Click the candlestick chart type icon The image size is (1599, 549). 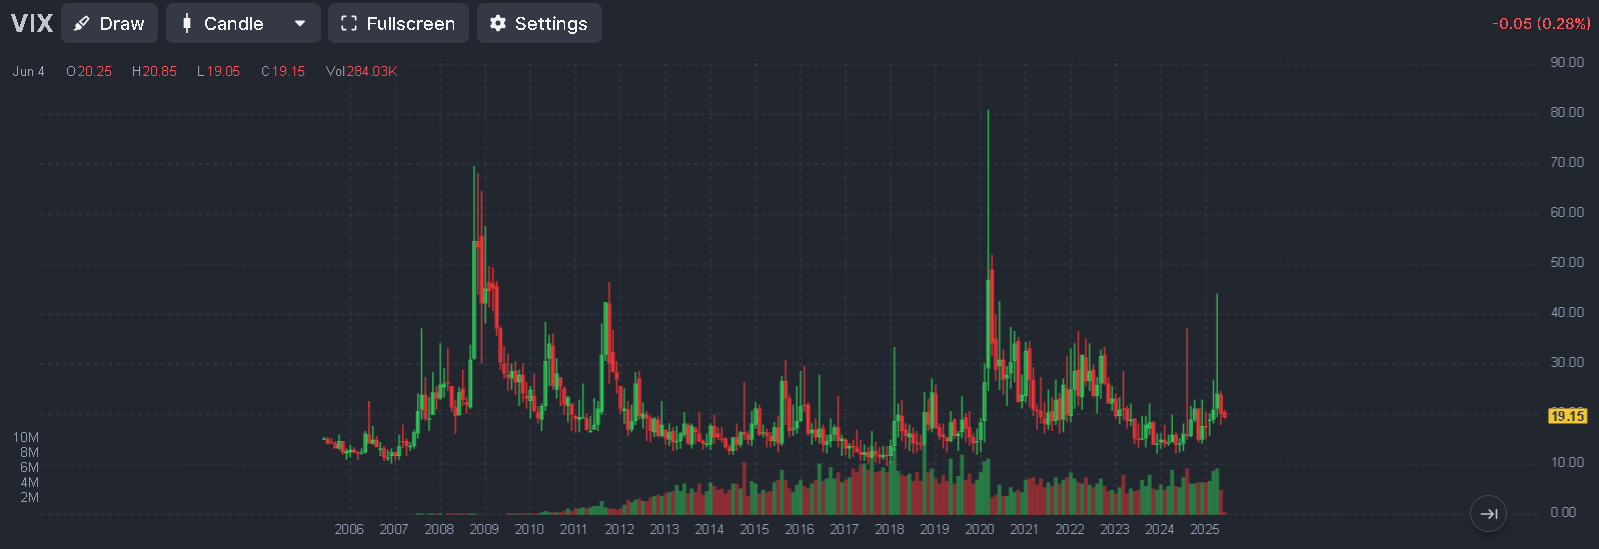(187, 23)
